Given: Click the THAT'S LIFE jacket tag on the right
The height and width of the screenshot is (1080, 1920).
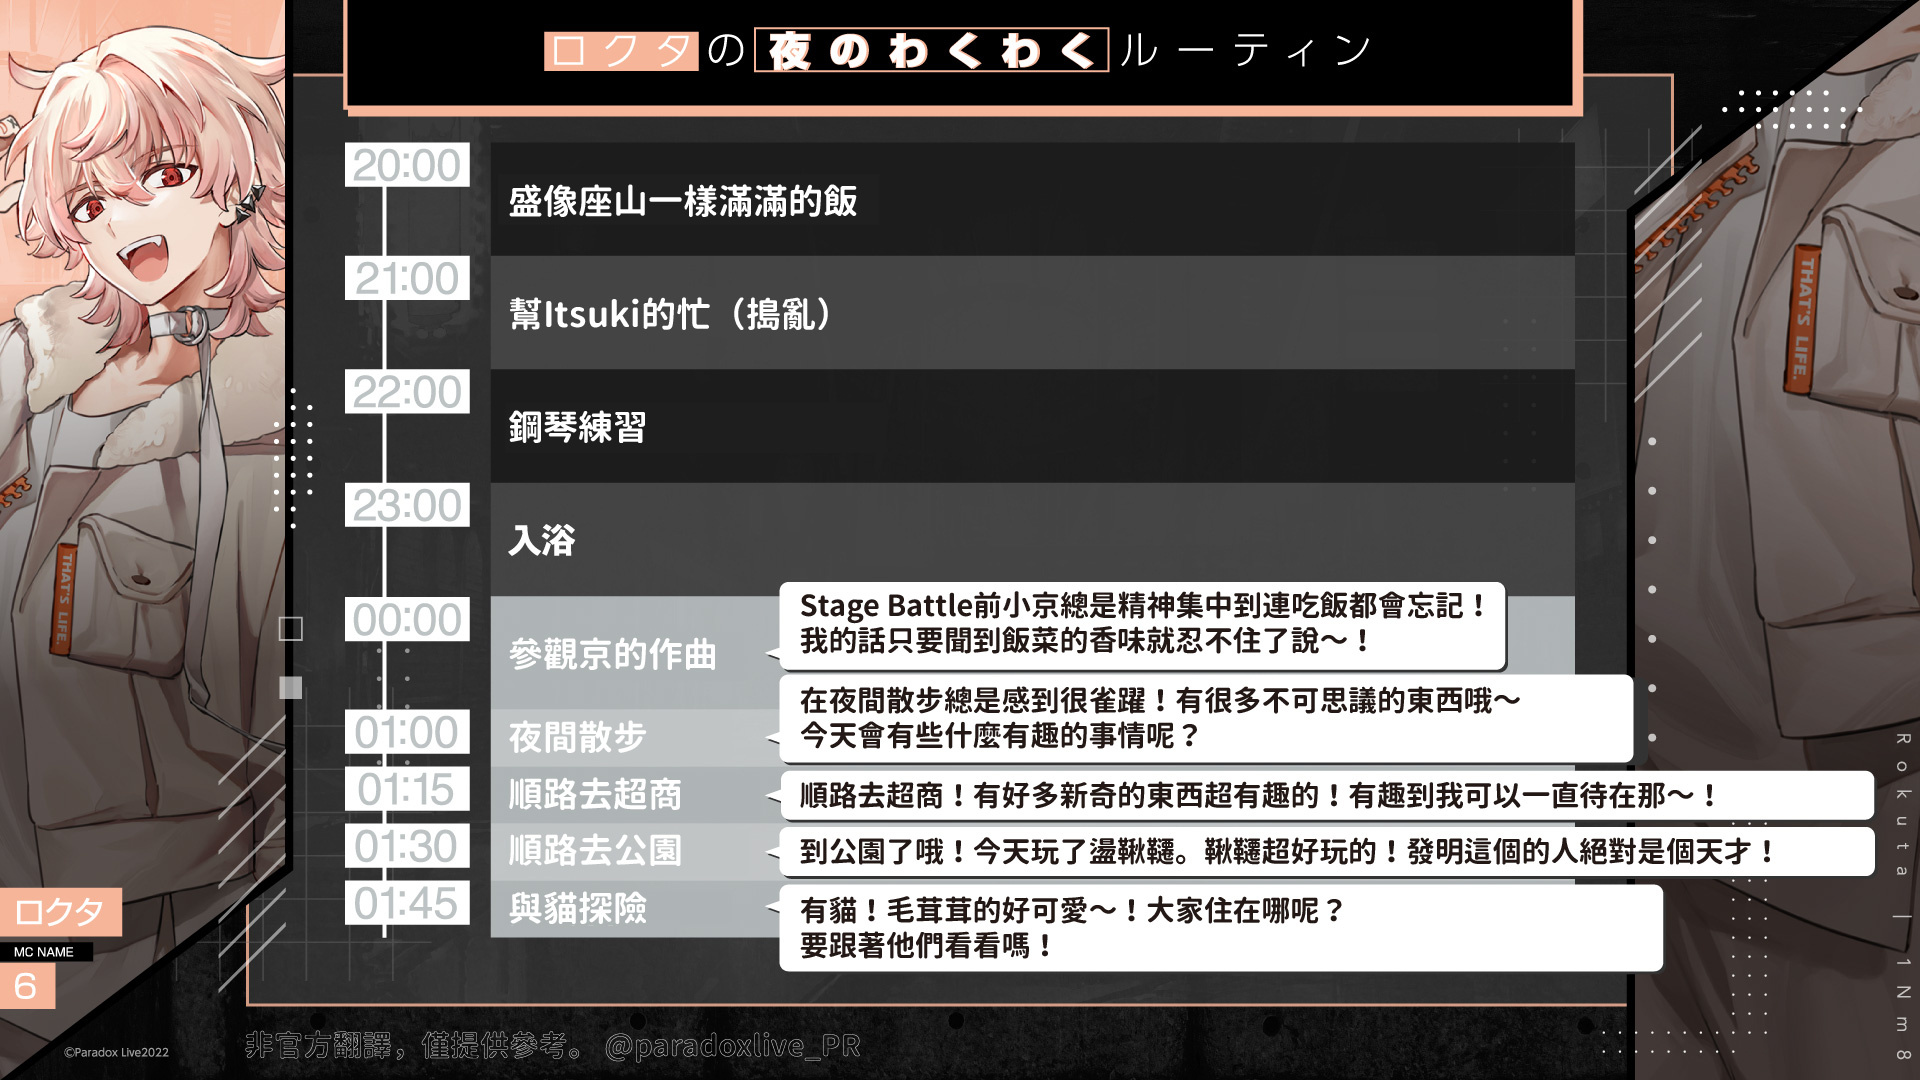Looking at the screenshot, I should 1803,318.
